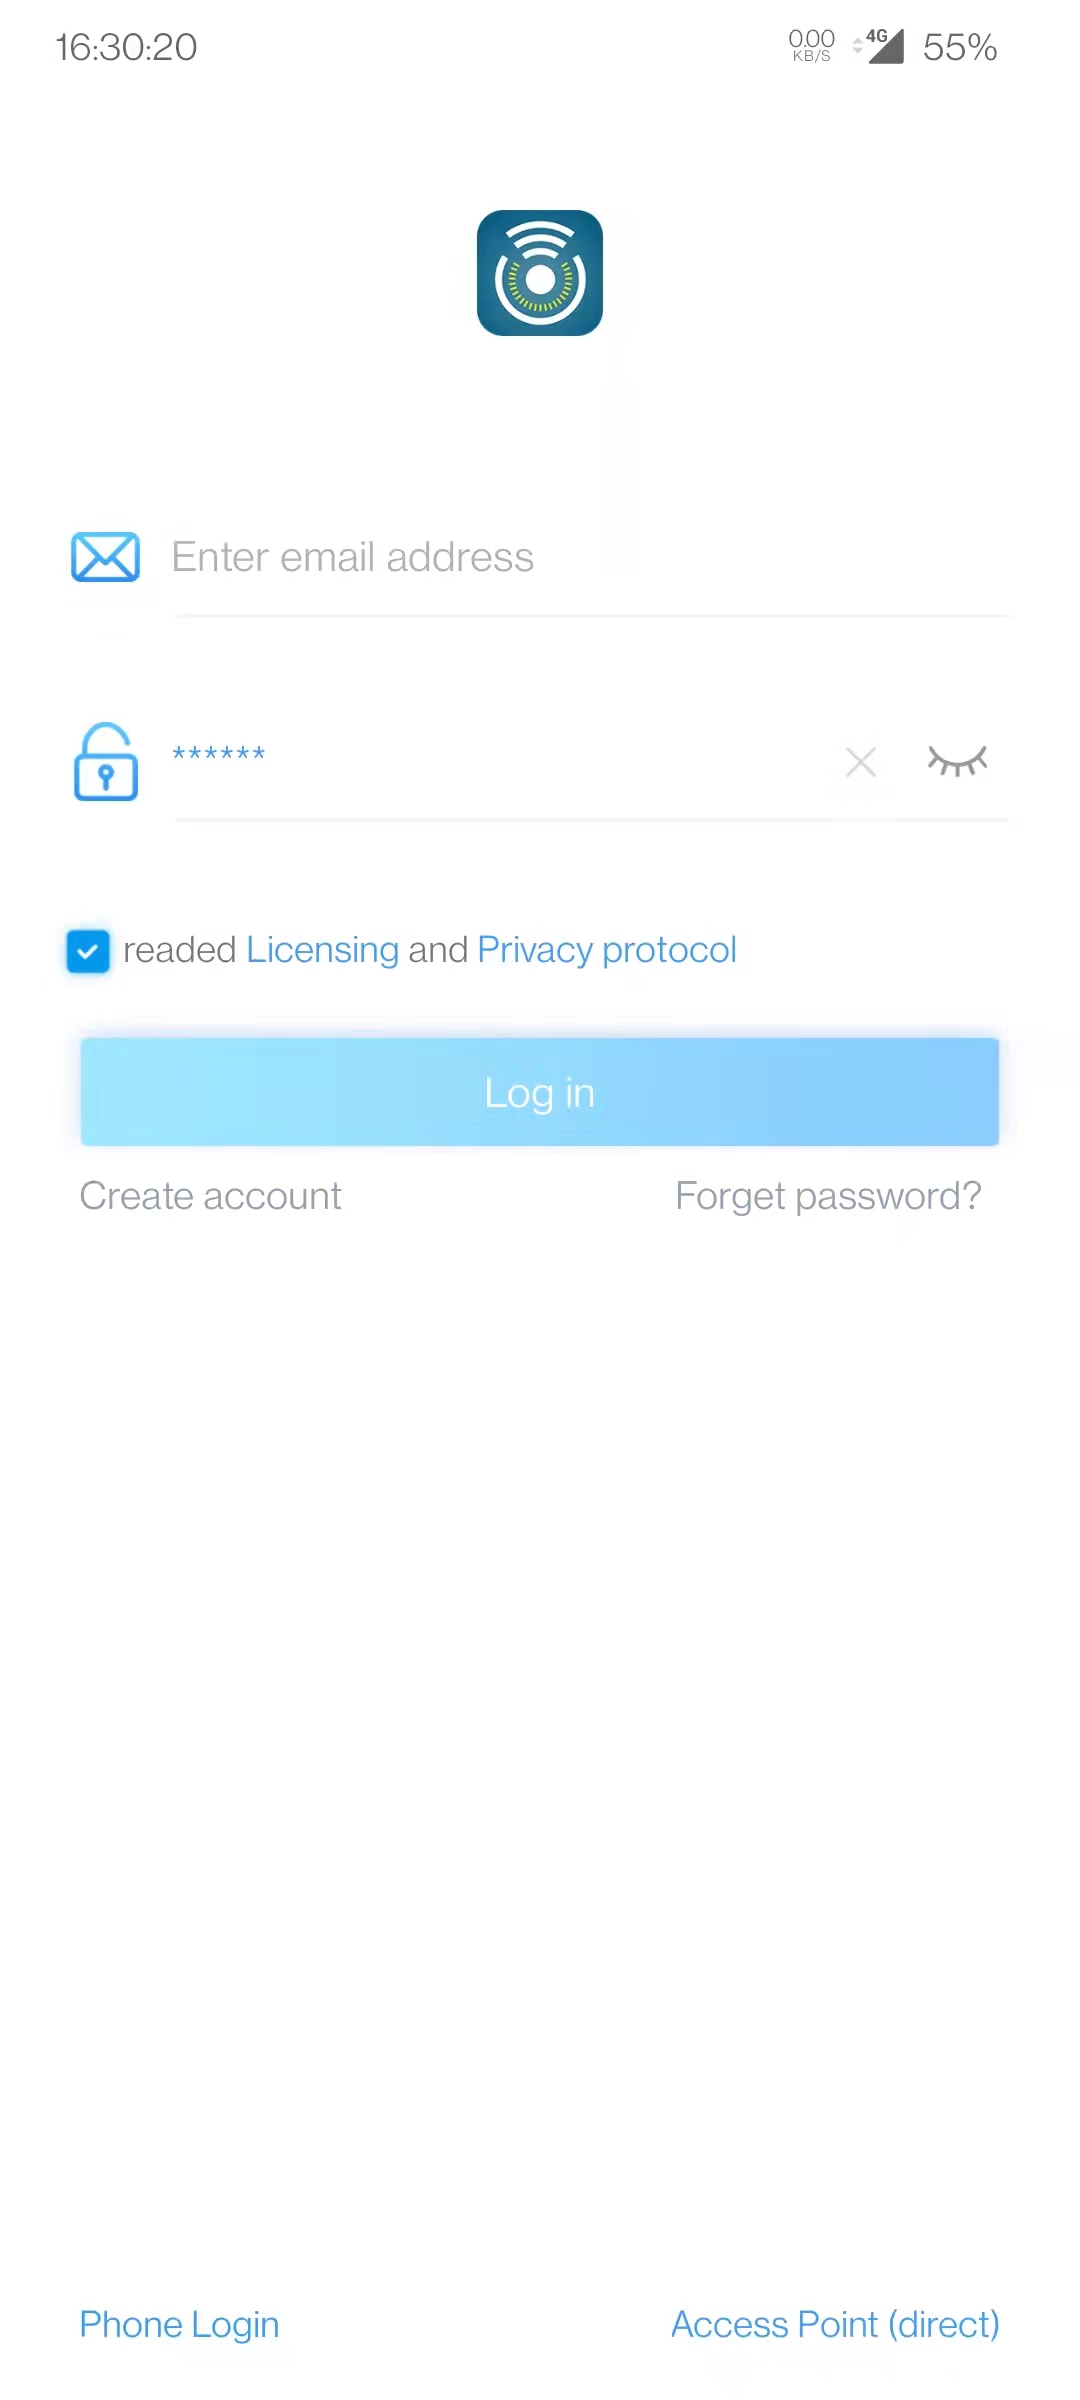
Task: Clear the password with X icon
Action: [861, 762]
